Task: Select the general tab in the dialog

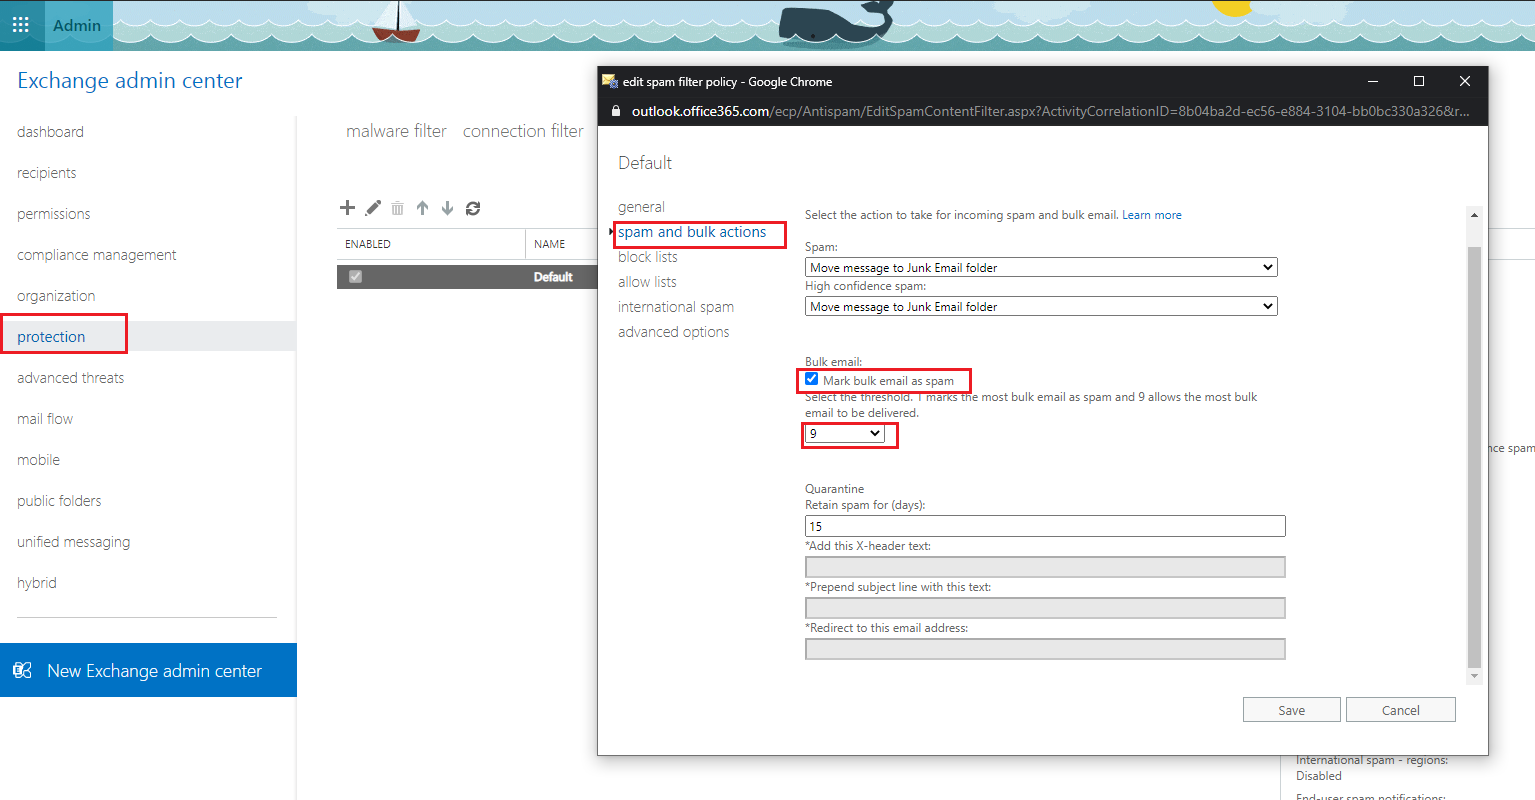Action: 641,207
